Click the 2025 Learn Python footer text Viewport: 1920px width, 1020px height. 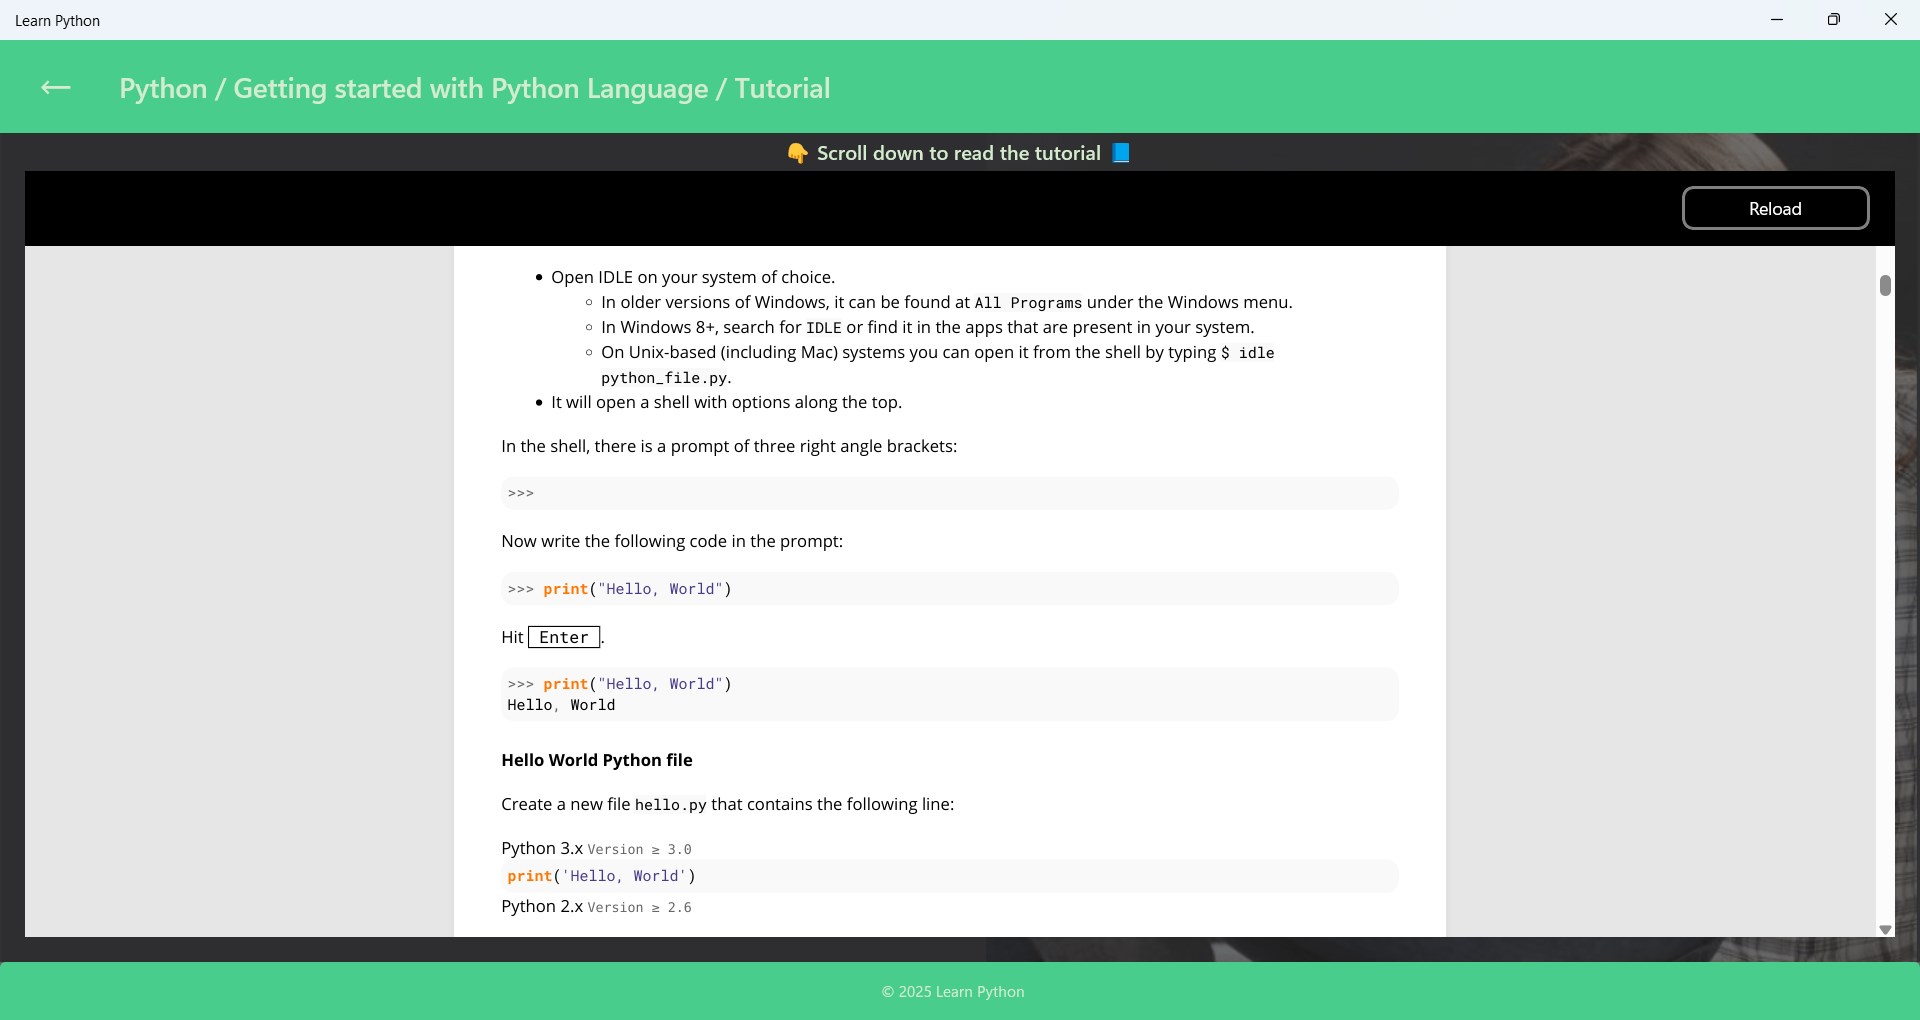click(x=952, y=991)
